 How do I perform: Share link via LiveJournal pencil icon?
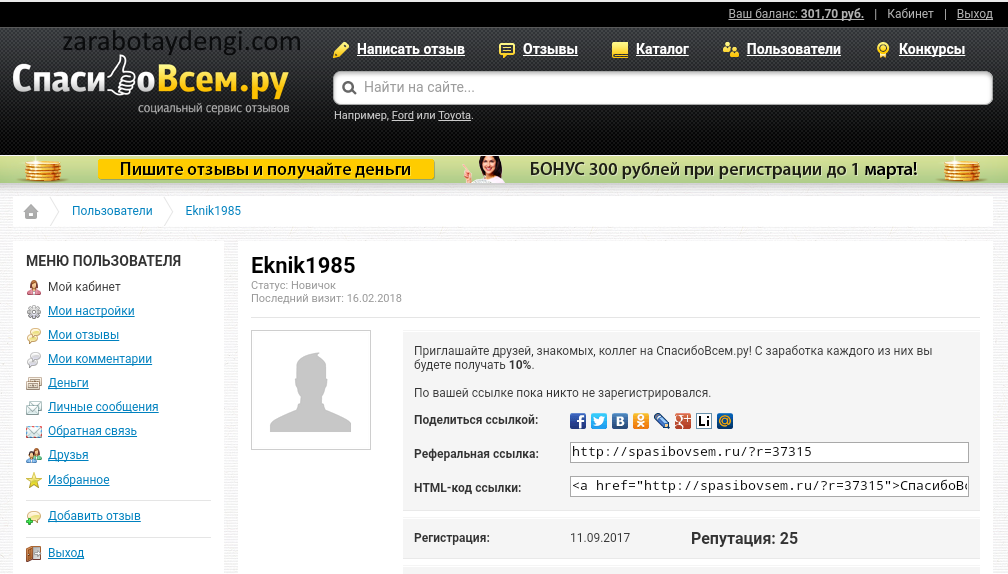point(662,421)
